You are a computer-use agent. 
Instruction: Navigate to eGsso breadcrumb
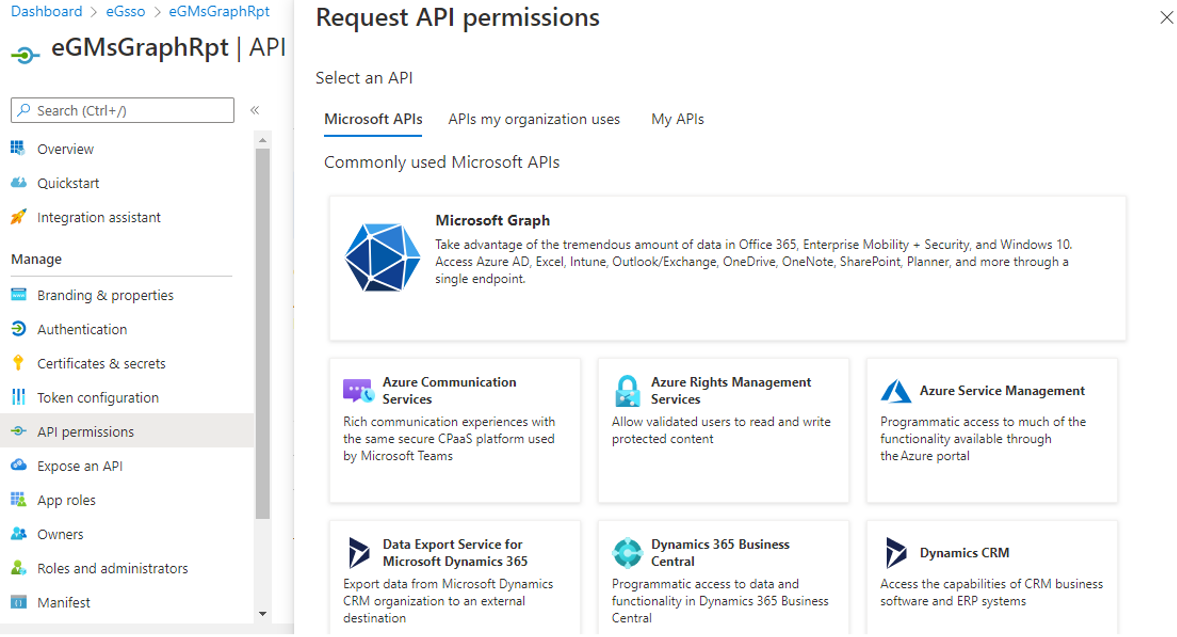click(x=125, y=11)
